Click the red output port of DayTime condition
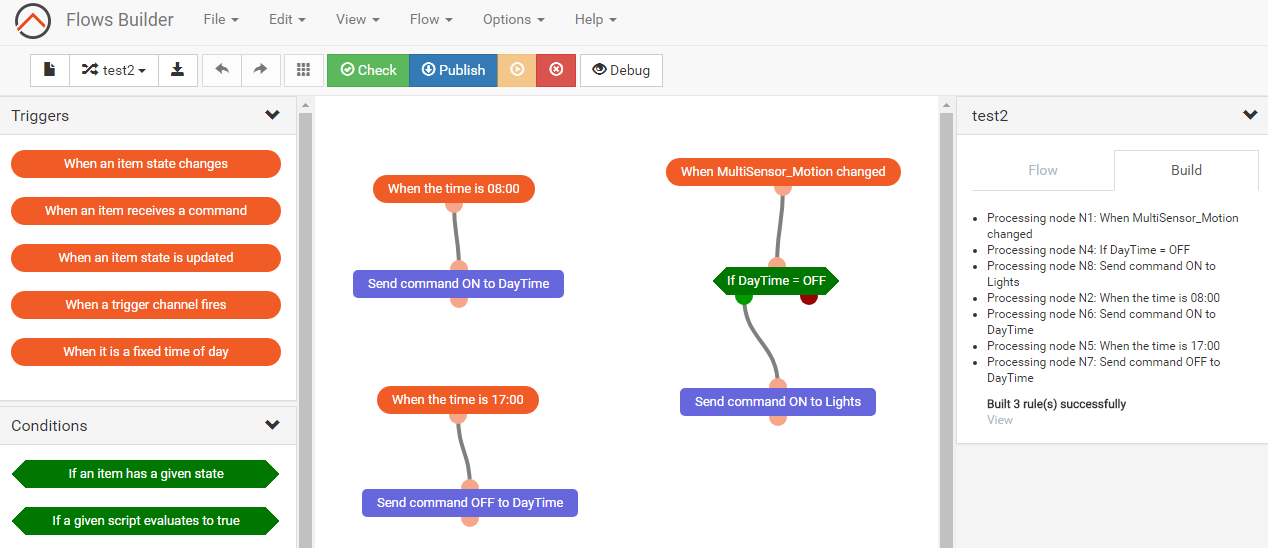Viewport: 1268px width, 548px height. pyautogui.click(x=809, y=297)
